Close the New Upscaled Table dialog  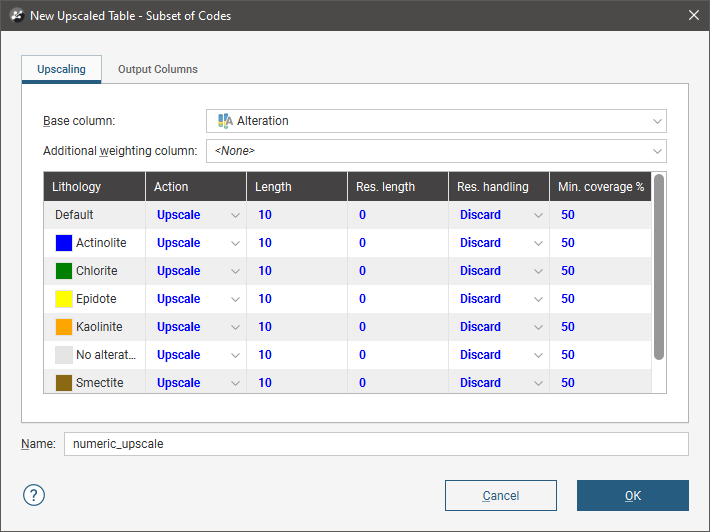[x=694, y=15]
